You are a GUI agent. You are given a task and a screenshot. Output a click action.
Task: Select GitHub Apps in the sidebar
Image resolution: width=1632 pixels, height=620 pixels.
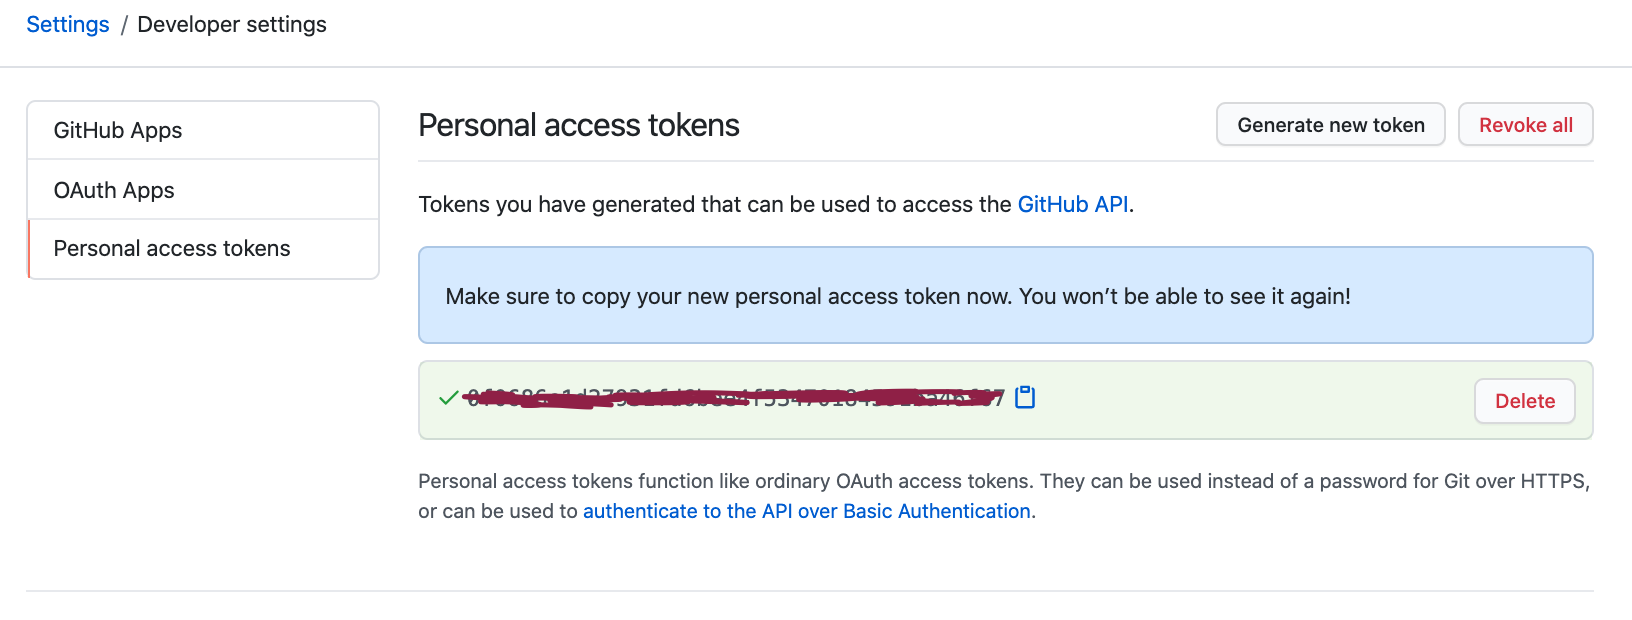click(x=118, y=131)
